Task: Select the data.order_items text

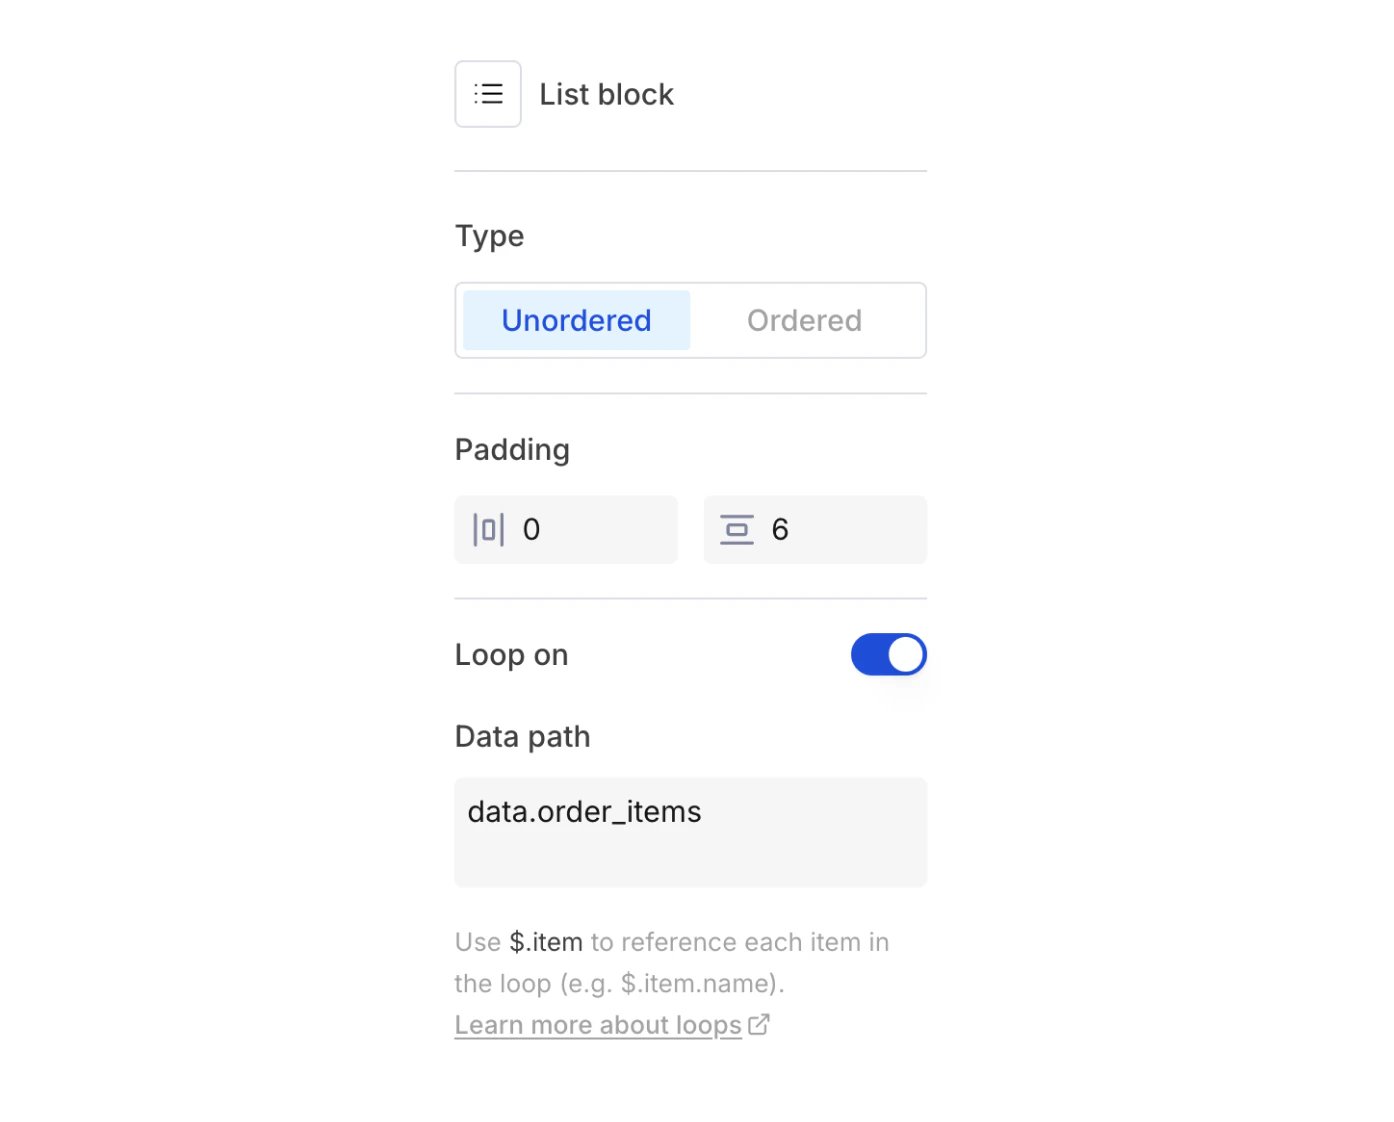Action: click(x=584, y=811)
